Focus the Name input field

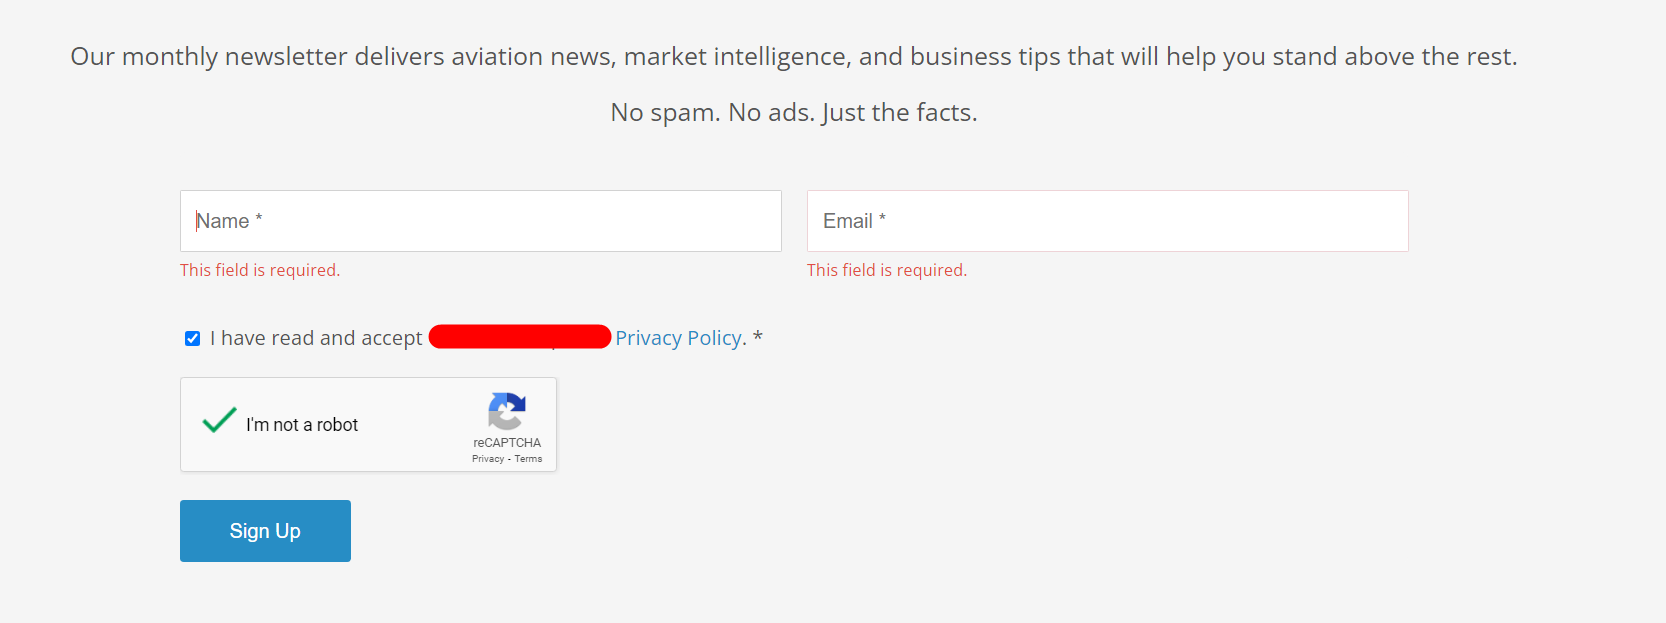pos(481,221)
